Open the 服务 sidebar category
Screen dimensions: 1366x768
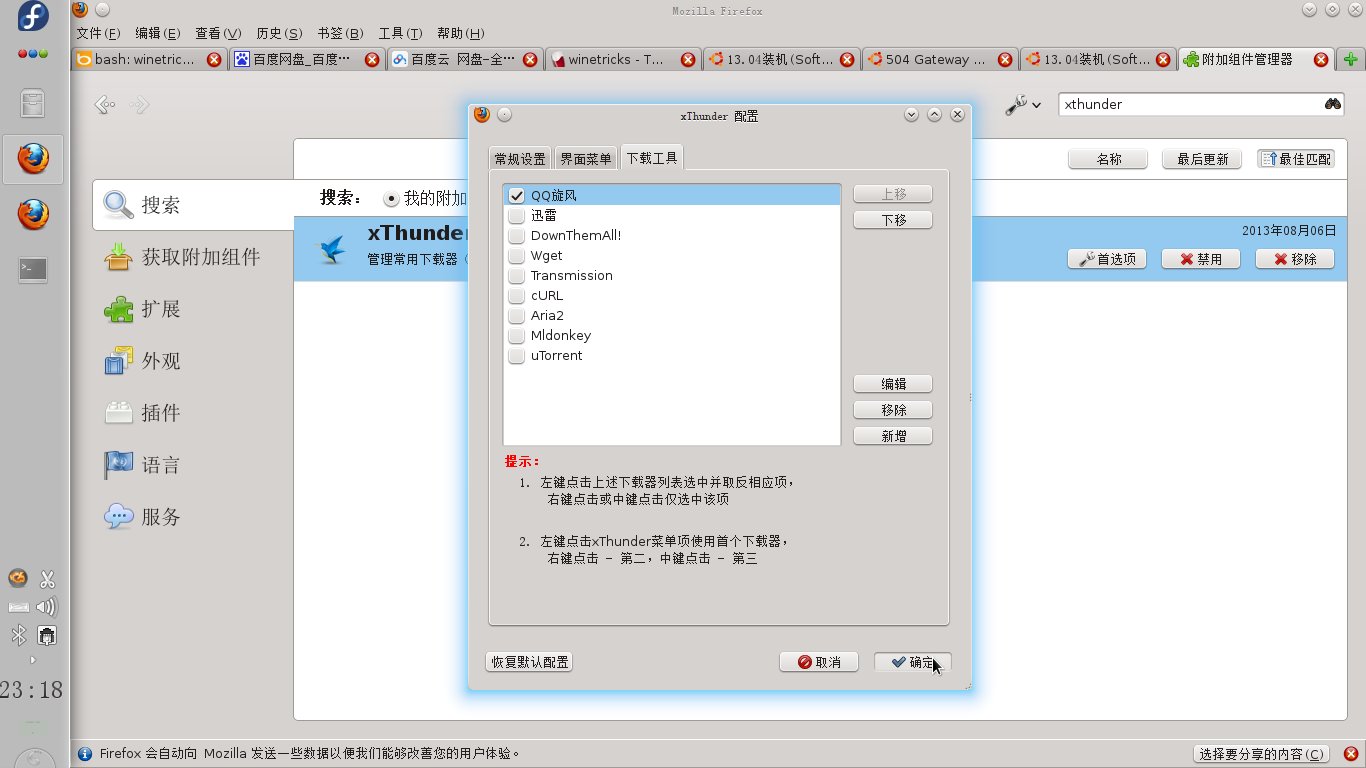pos(193,517)
